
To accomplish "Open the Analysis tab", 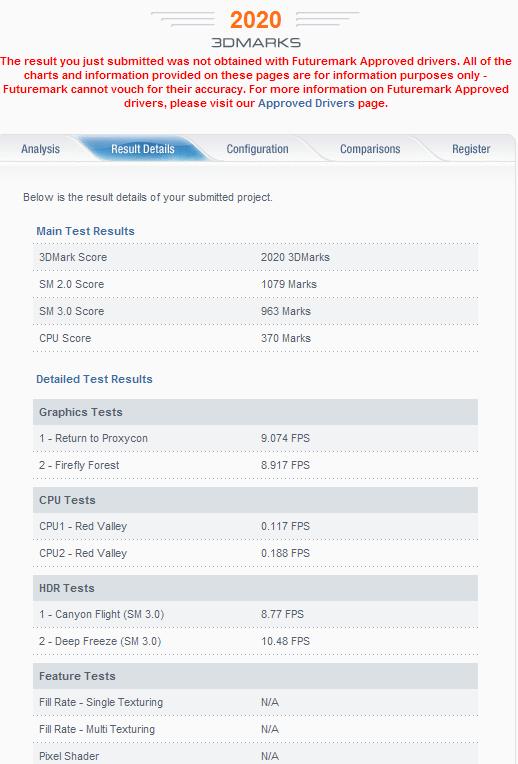I will [40, 149].
